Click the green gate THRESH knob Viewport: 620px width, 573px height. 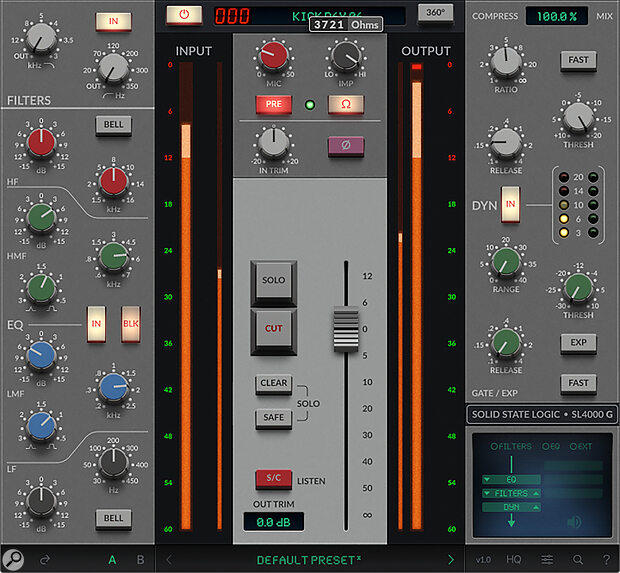[578, 287]
